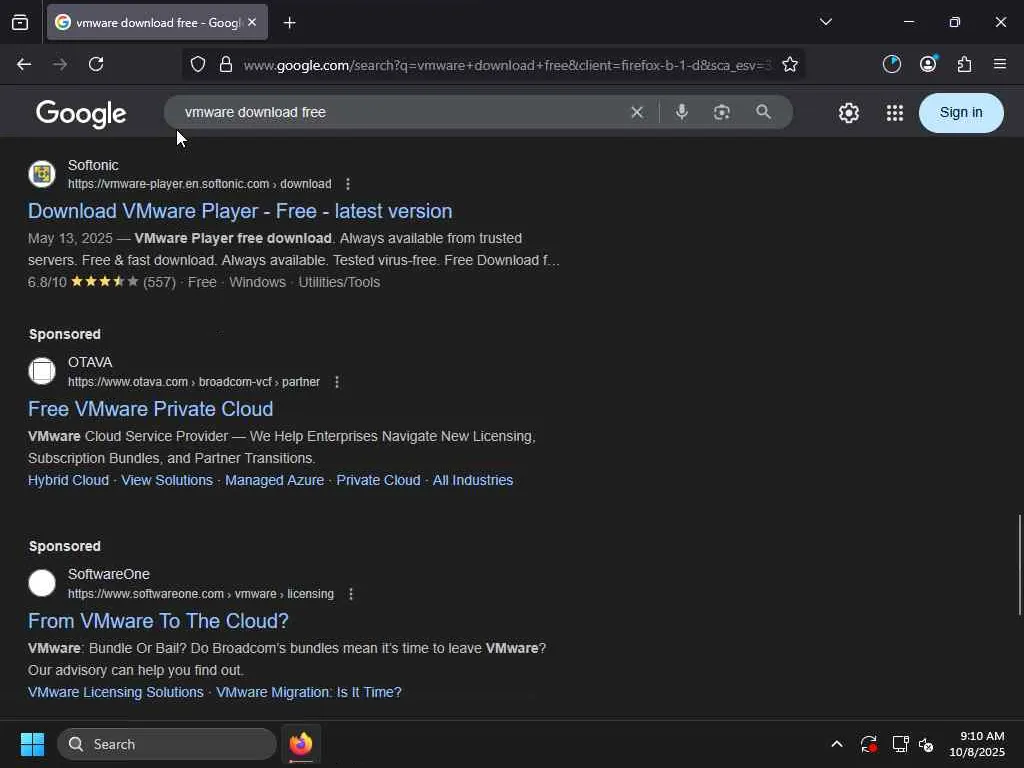Open the All Industries sitelink
This screenshot has height=768, width=1024.
point(473,480)
